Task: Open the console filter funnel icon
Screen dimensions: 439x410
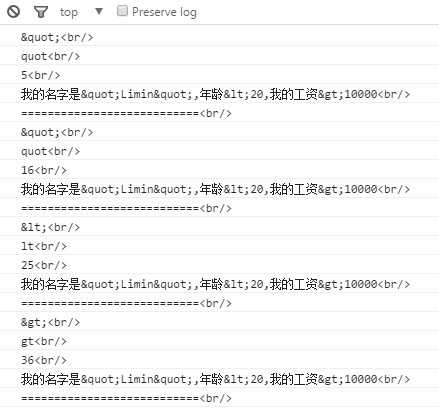Action: click(x=41, y=12)
